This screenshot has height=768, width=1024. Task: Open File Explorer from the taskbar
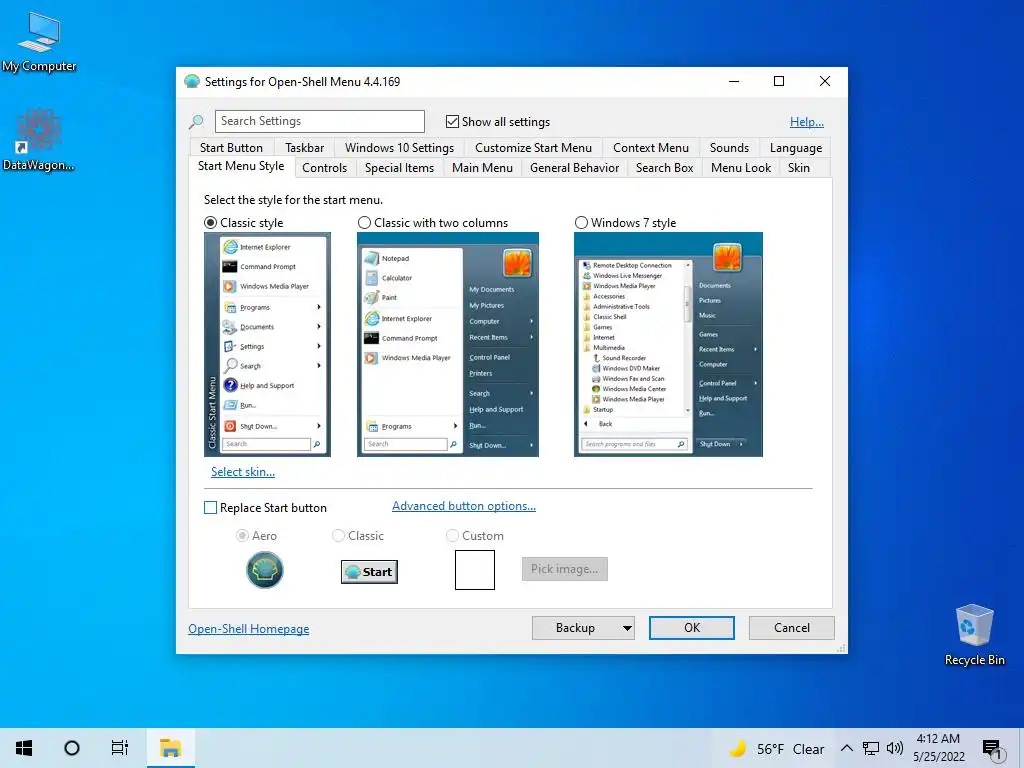pyautogui.click(x=170, y=748)
